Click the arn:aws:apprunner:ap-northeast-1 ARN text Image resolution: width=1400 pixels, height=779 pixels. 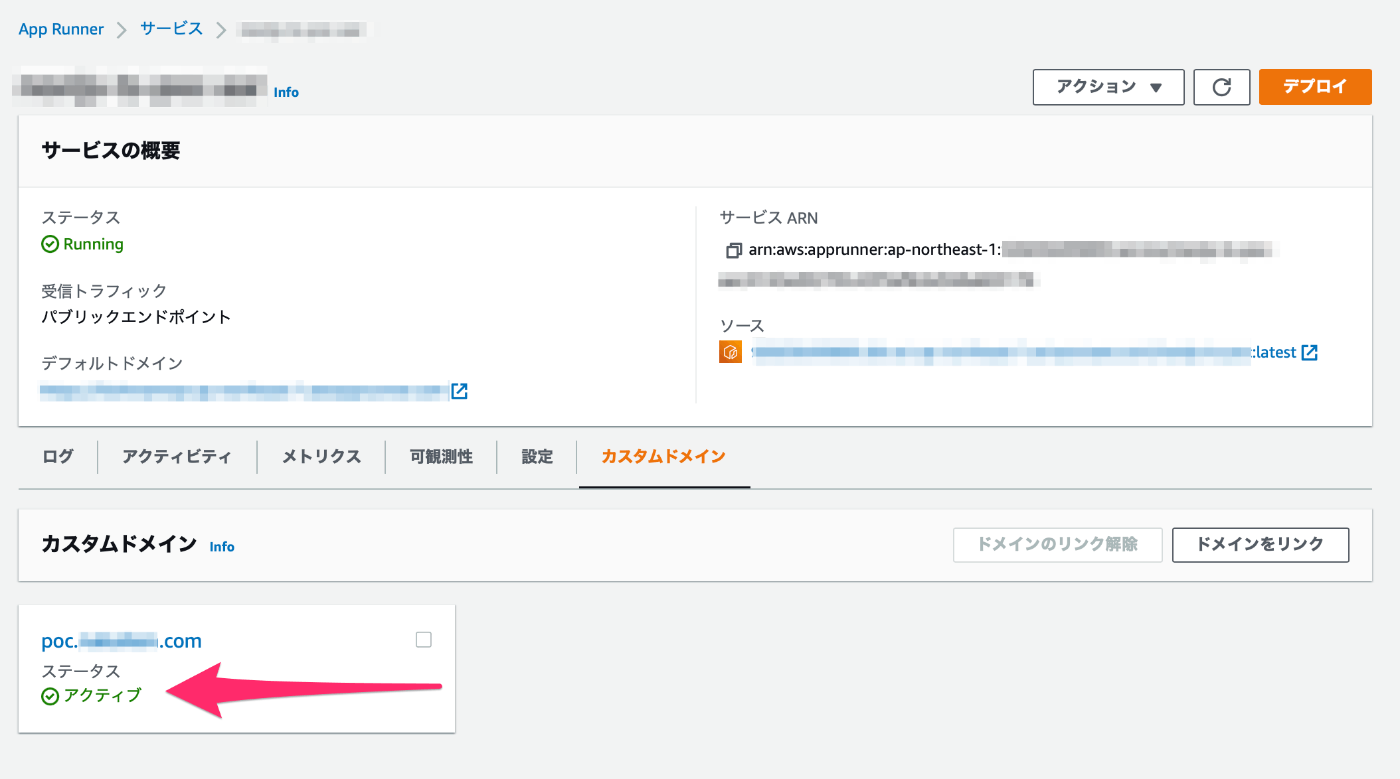pos(874,250)
